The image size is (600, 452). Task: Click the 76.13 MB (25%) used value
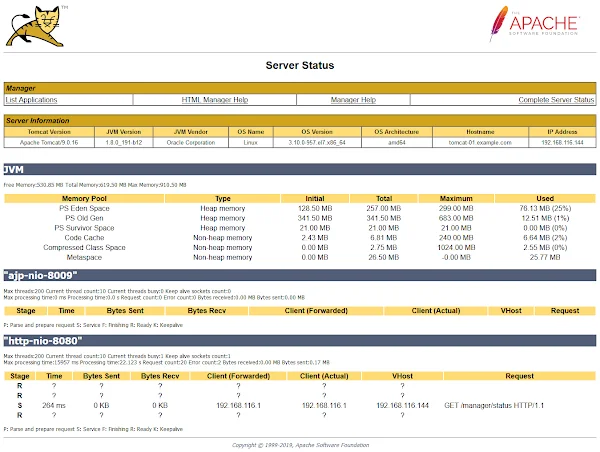click(x=545, y=208)
